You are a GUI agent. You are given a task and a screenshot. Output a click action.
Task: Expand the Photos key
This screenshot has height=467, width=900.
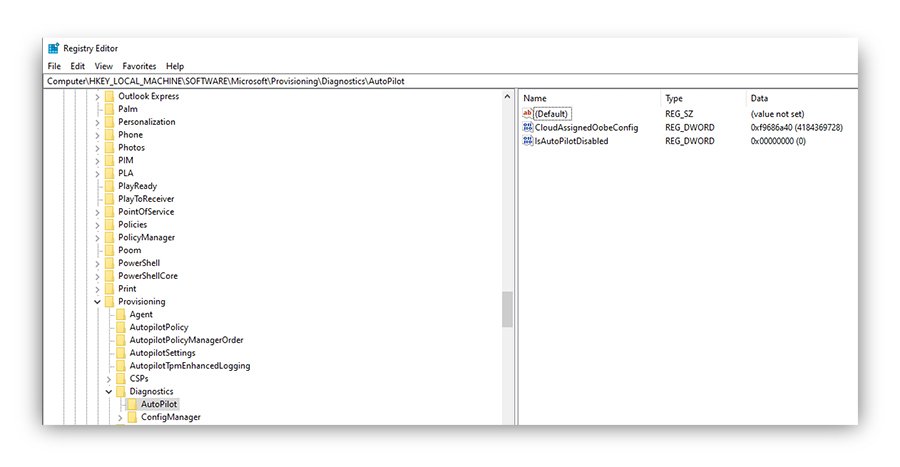97,148
